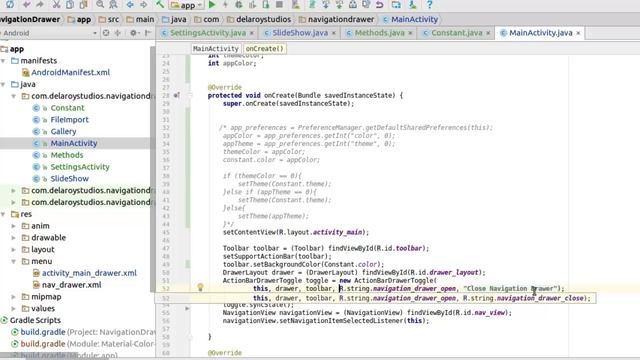Expand the drawable folder

(x=14, y=238)
